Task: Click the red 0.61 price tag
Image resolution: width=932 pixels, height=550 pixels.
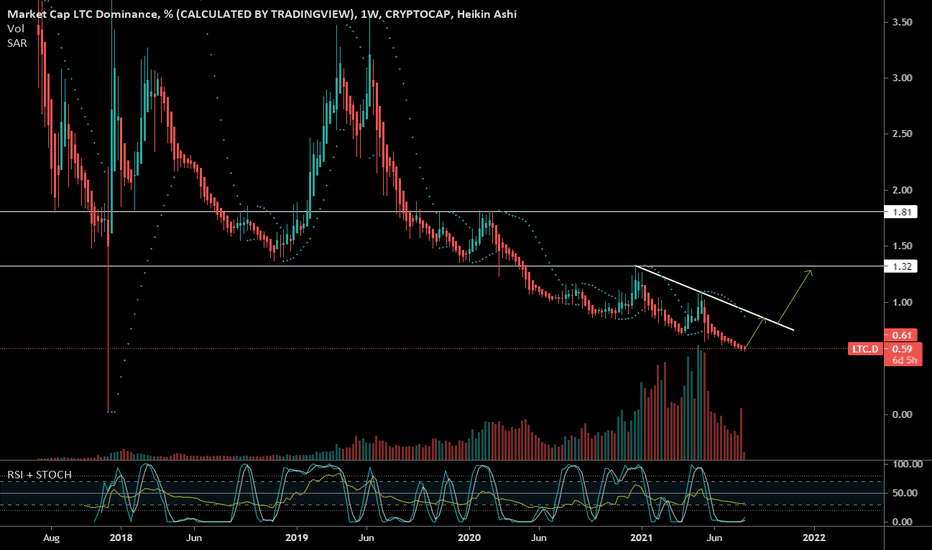Action: point(901,335)
